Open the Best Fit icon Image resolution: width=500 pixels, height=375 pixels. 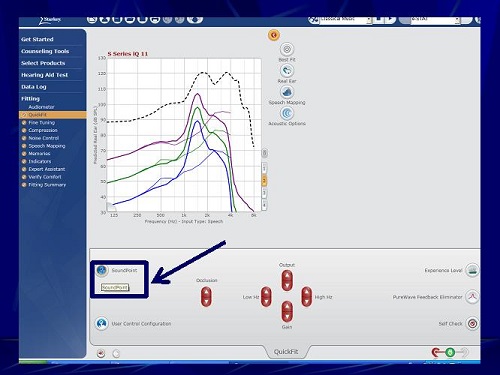tap(287, 49)
